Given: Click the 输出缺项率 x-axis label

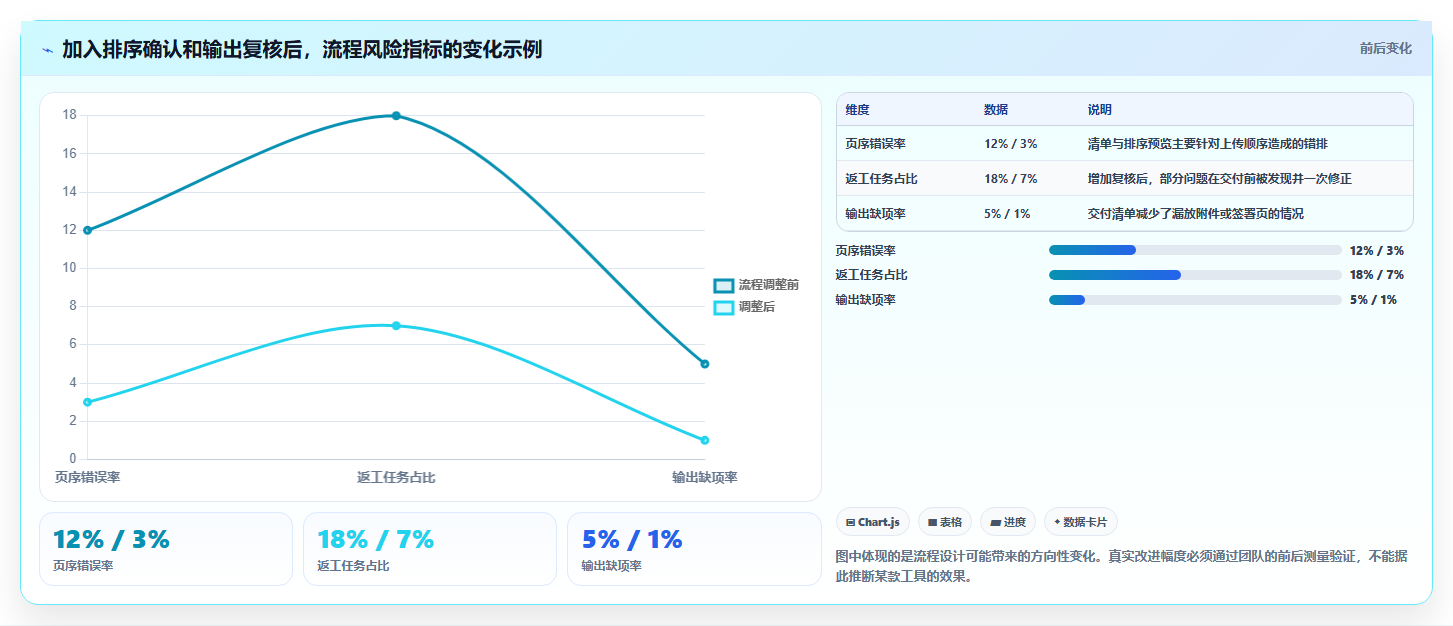Looking at the screenshot, I should click(705, 478).
